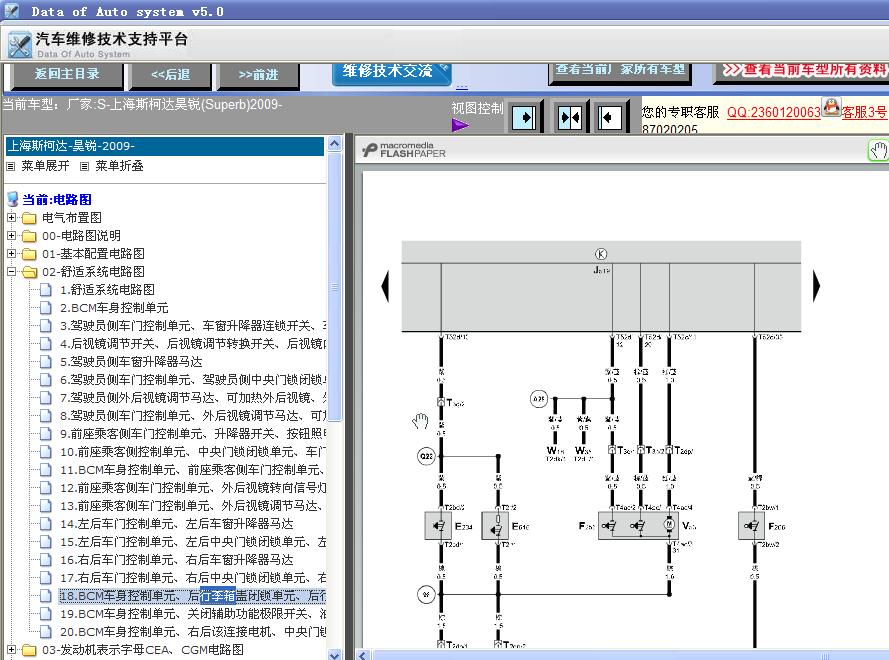889x660 pixels.
Task: Collapse 02-舒适系统电路图 folder
Action: click(x=11, y=272)
